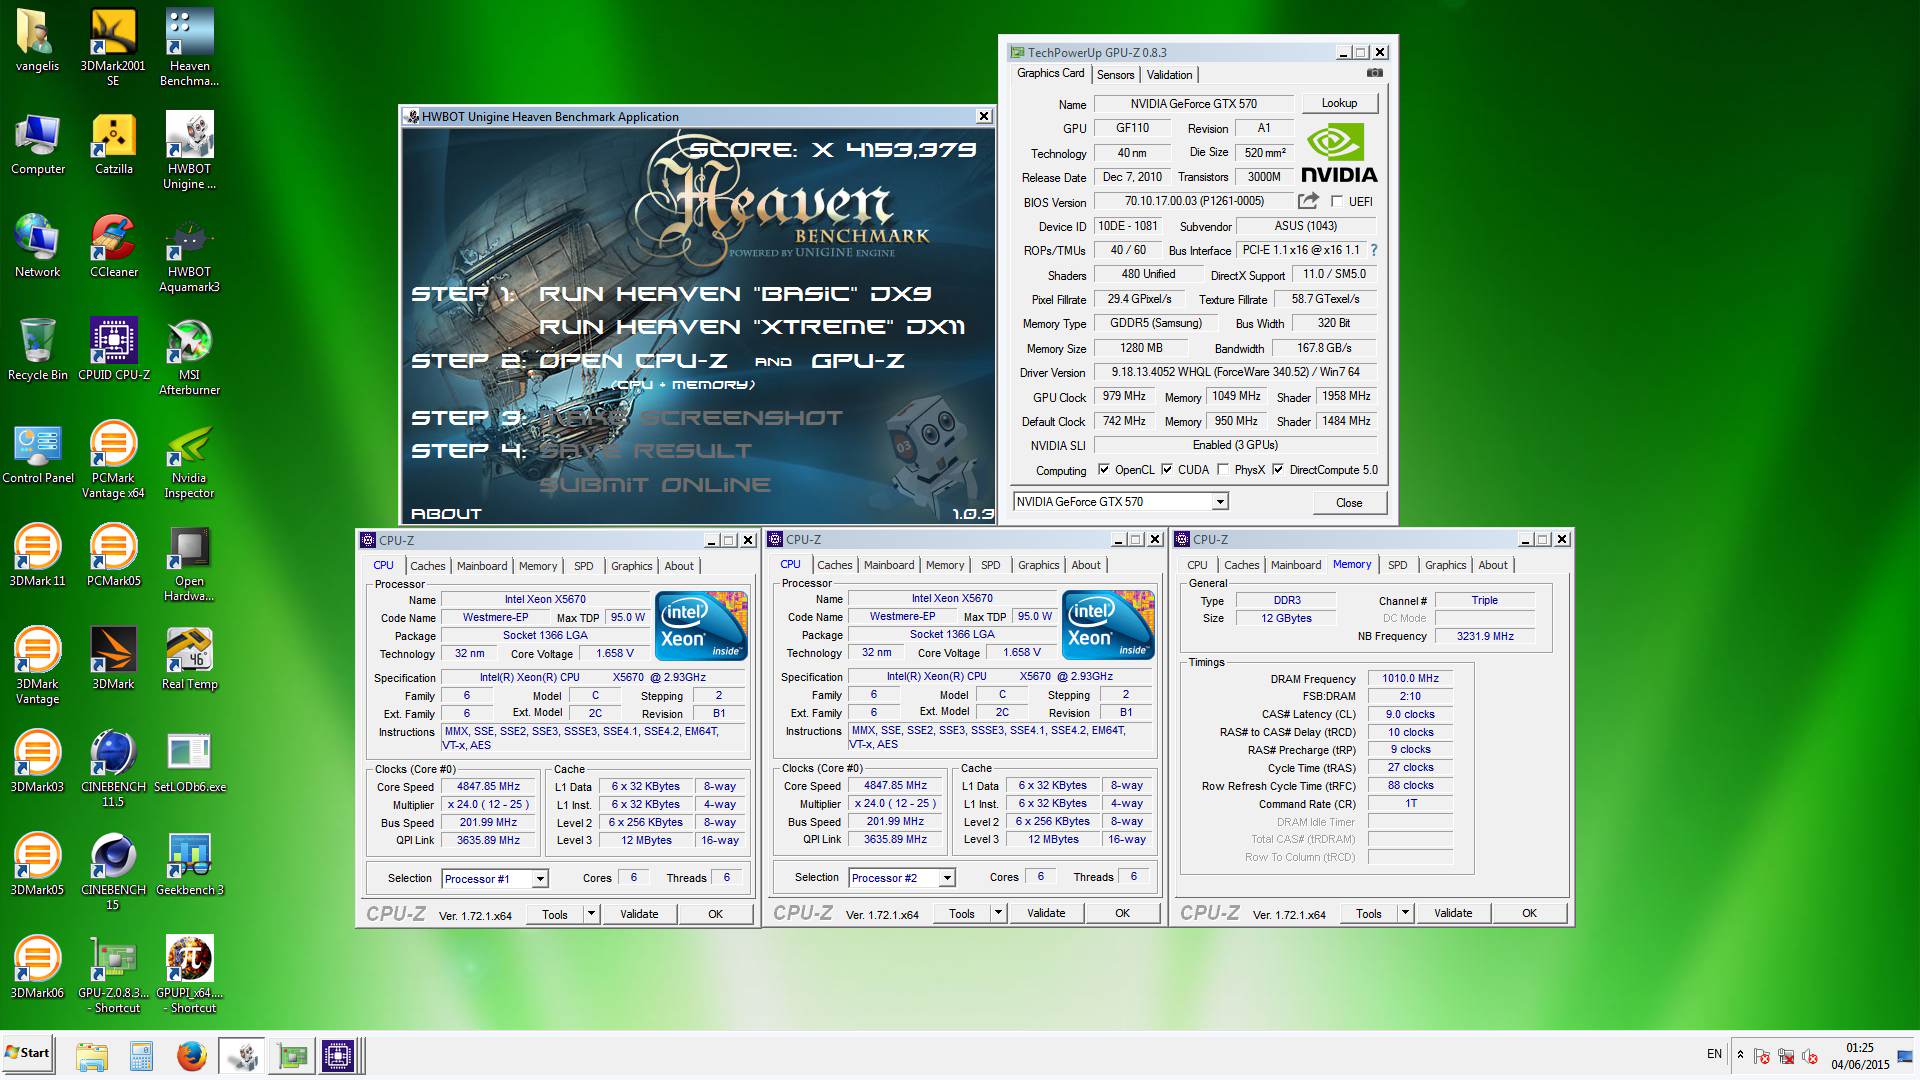Click the CCleaner desktop icon
This screenshot has height=1080, width=1920.
[113, 246]
